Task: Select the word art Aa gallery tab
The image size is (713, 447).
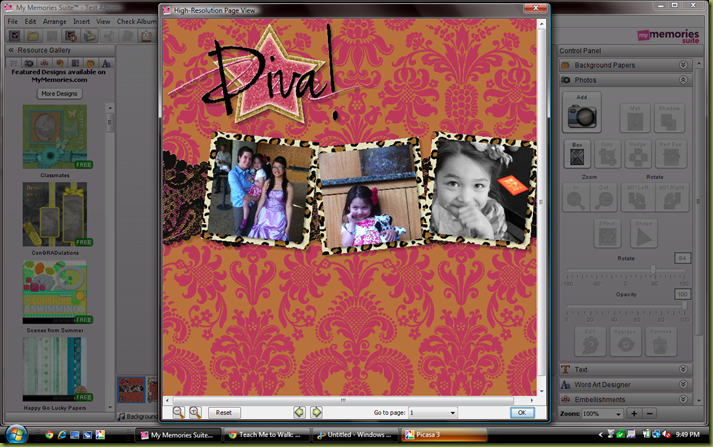Action: click(x=106, y=63)
